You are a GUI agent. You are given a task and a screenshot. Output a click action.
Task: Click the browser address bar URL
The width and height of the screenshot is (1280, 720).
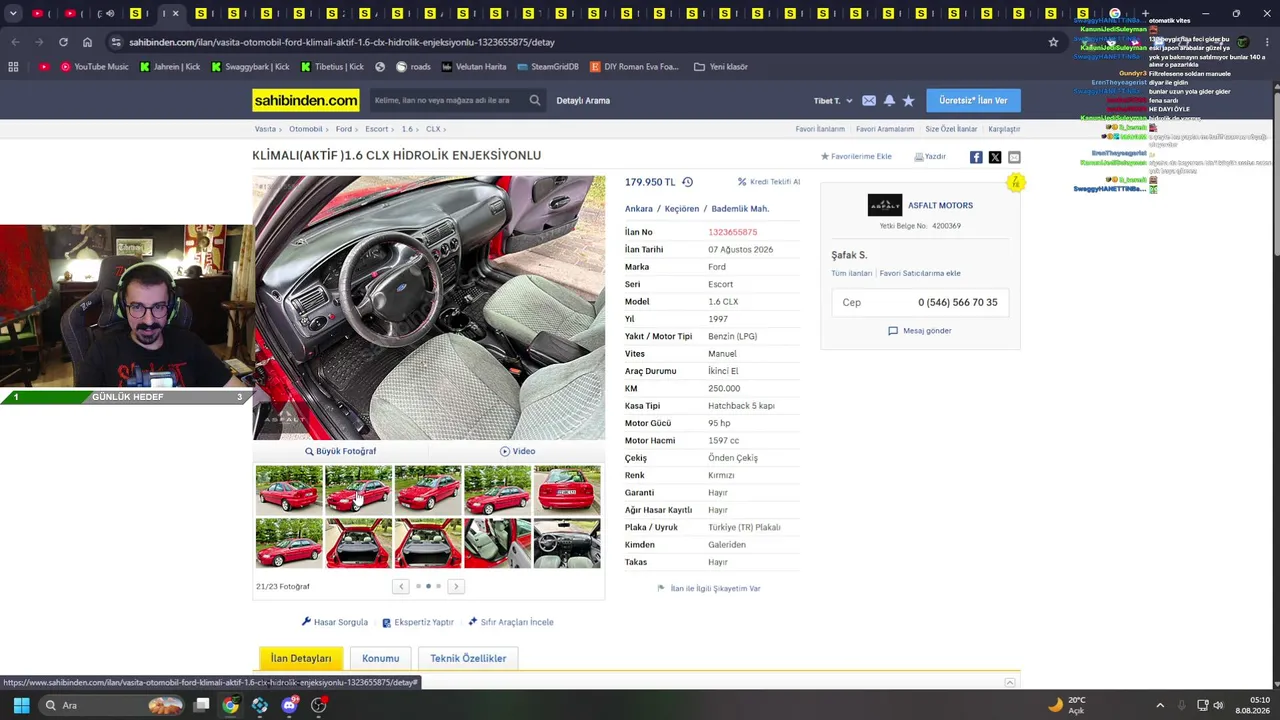tap(342, 42)
